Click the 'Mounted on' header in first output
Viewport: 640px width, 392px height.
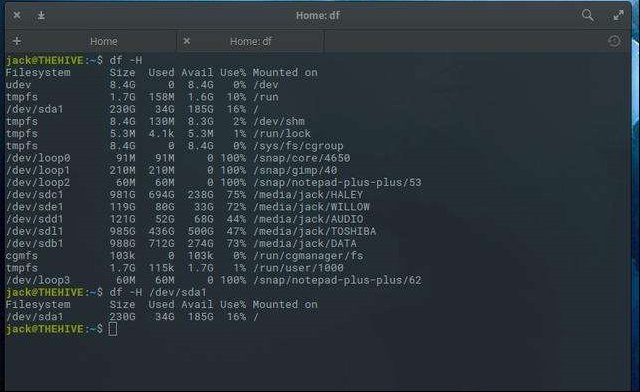(x=285, y=73)
